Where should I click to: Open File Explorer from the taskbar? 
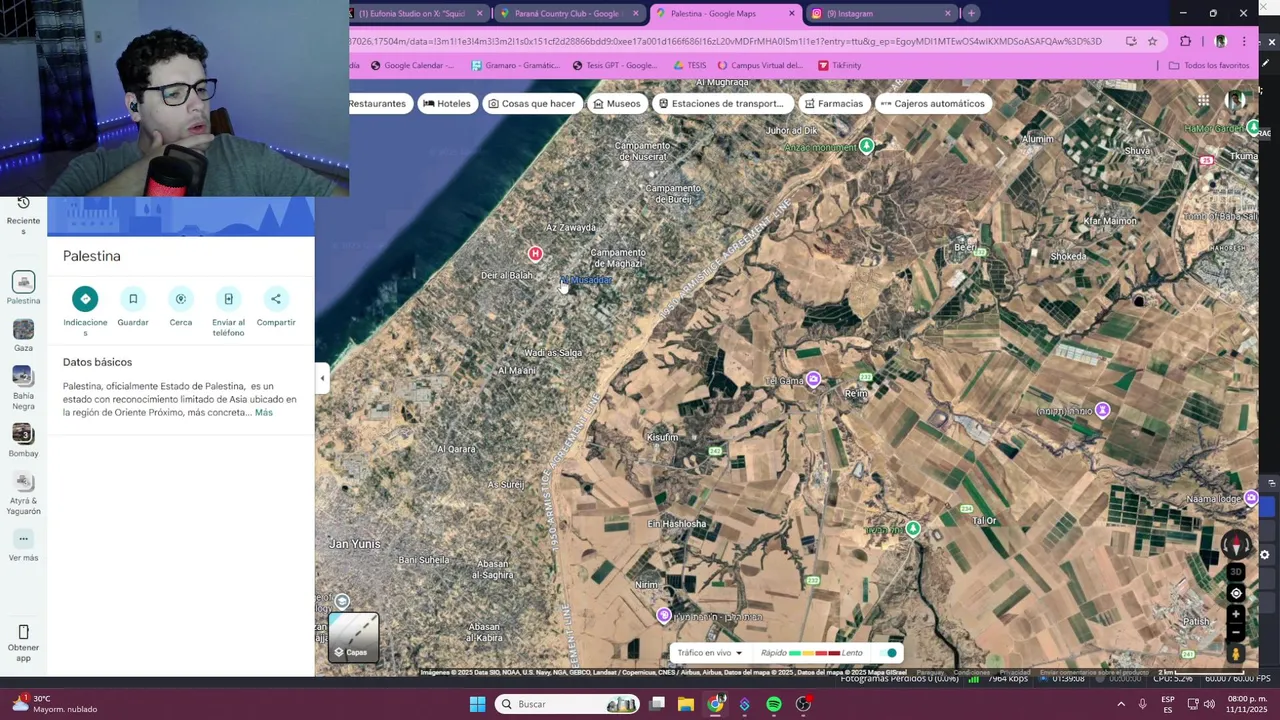click(x=686, y=704)
